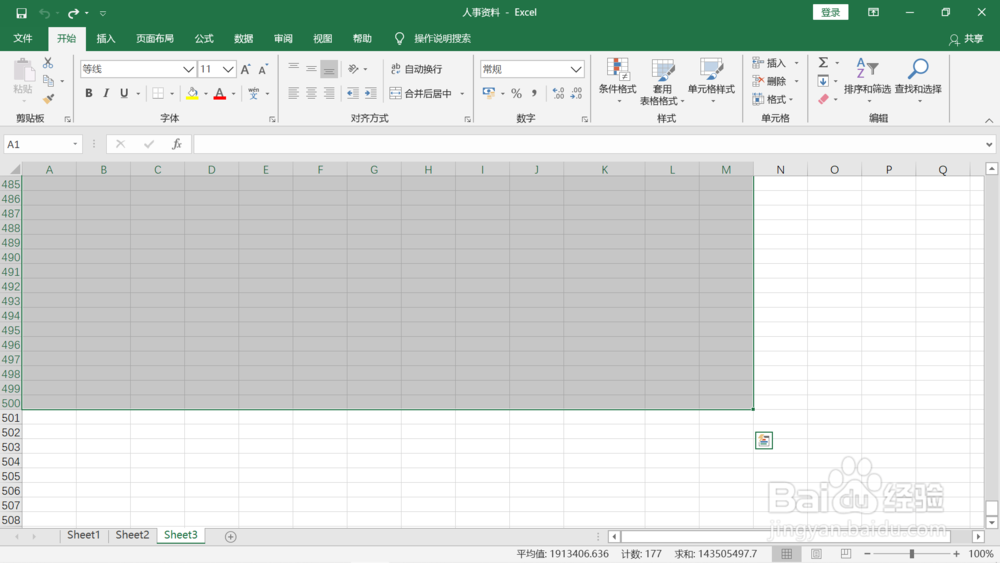Increase cell indent

371,94
